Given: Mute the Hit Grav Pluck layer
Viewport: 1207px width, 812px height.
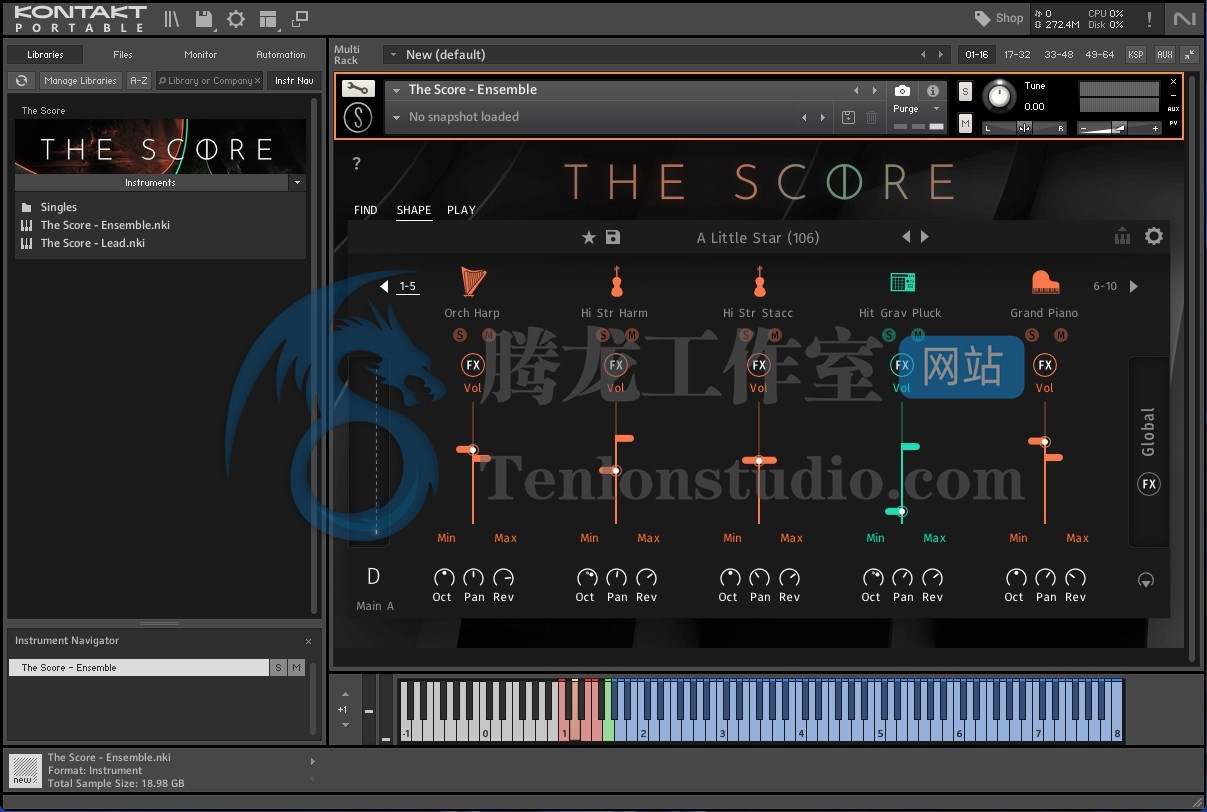Looking at the screenshot, I should point(918,335).
